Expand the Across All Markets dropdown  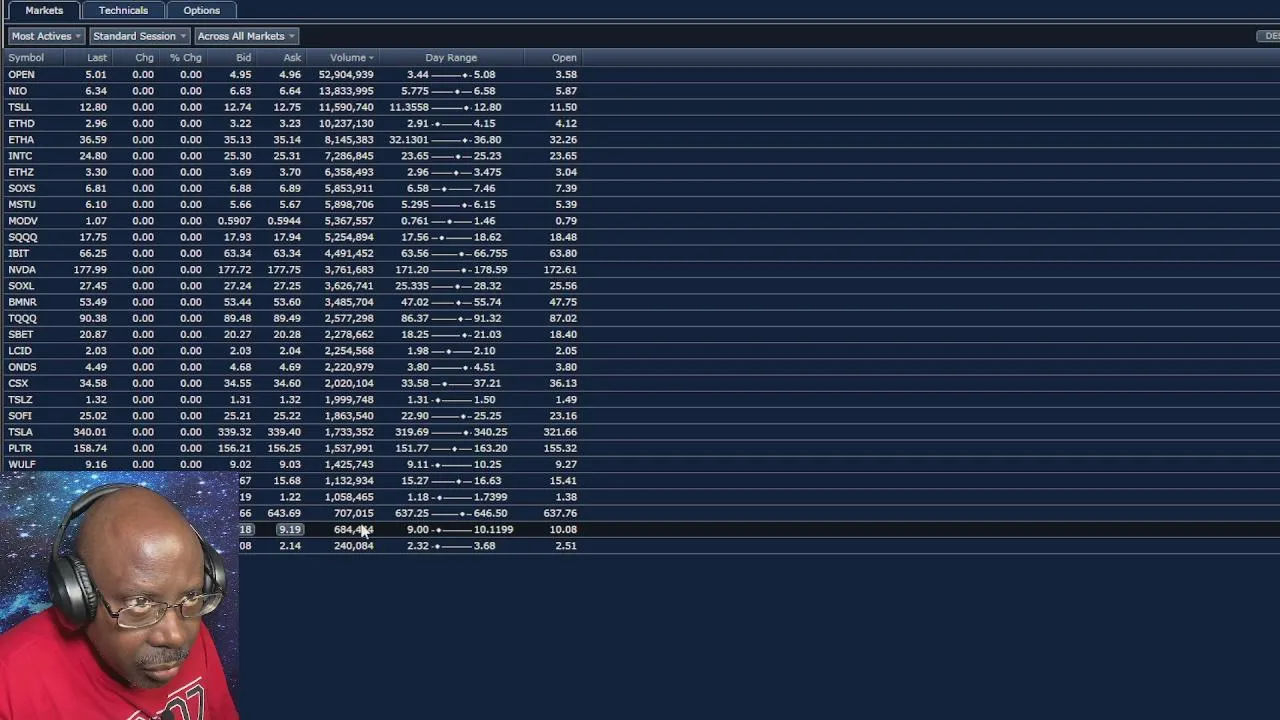[x=246, y=36]
